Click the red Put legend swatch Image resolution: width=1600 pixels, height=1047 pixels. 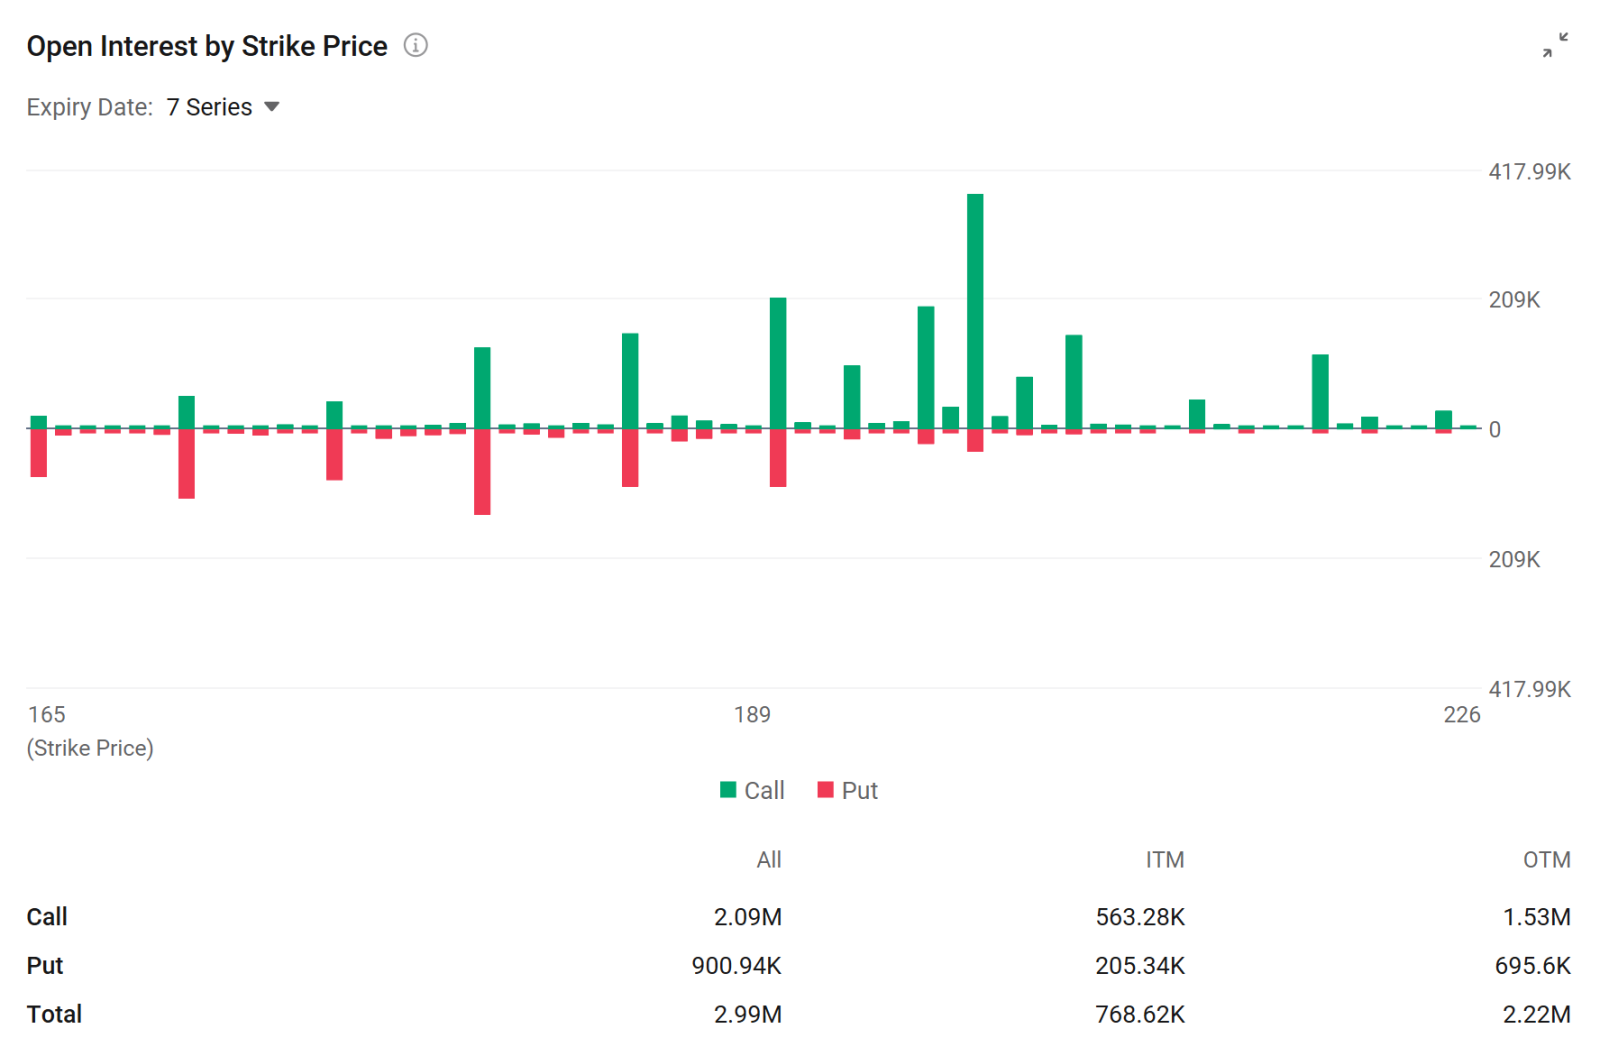[825, 790]
